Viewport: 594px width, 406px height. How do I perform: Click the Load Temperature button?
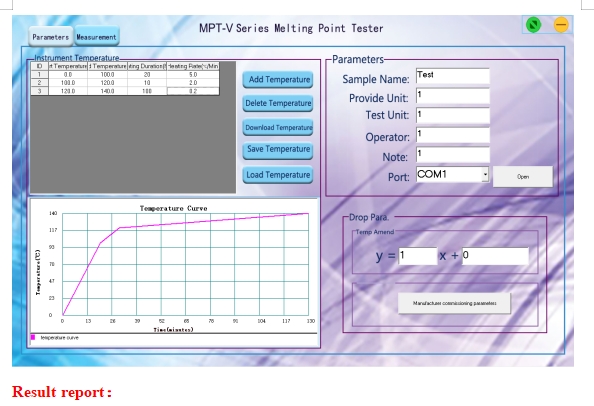click(278, 175)
